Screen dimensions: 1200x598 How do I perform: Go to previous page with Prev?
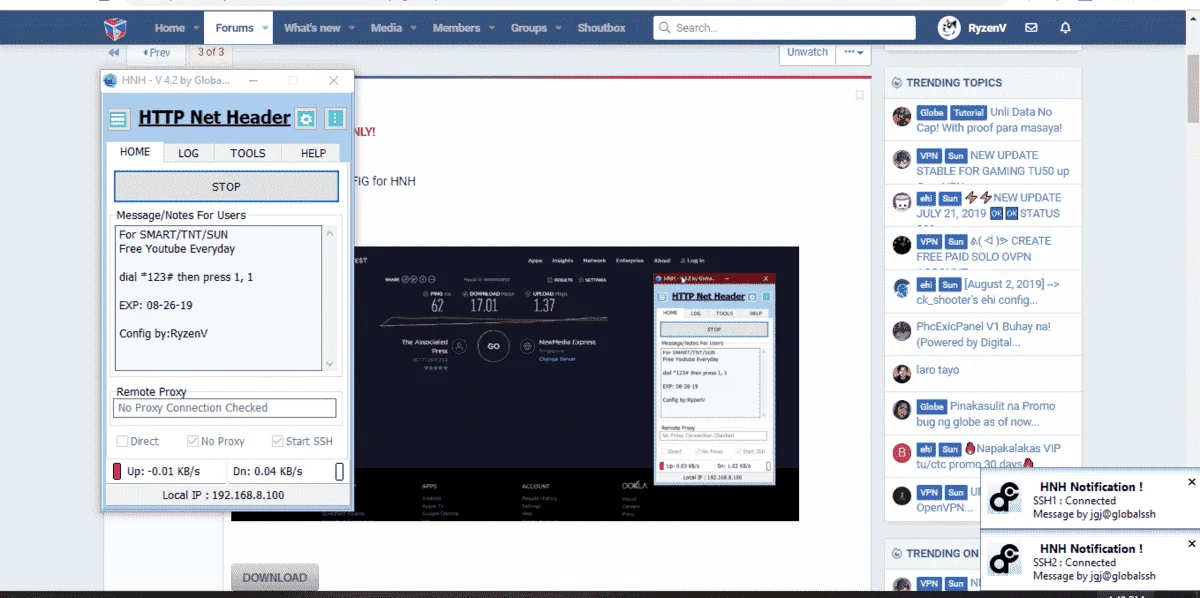[156, 52]
